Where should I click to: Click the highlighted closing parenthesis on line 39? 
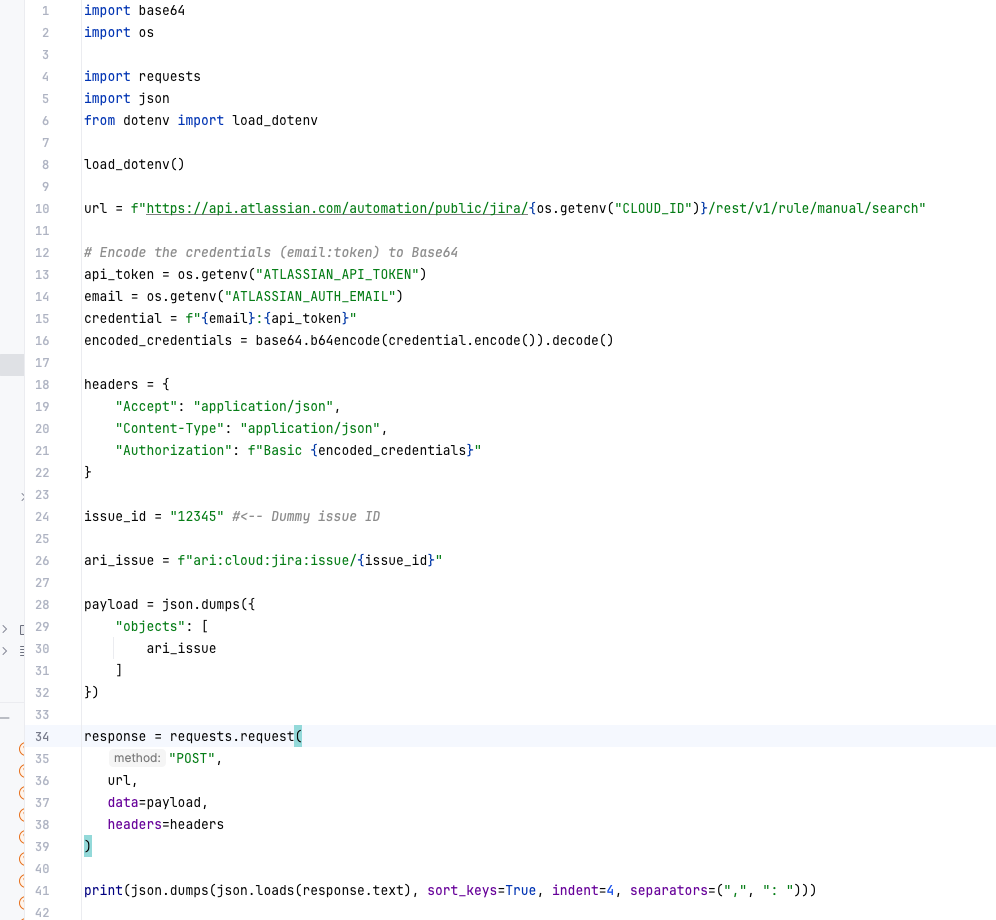point(88,846)
